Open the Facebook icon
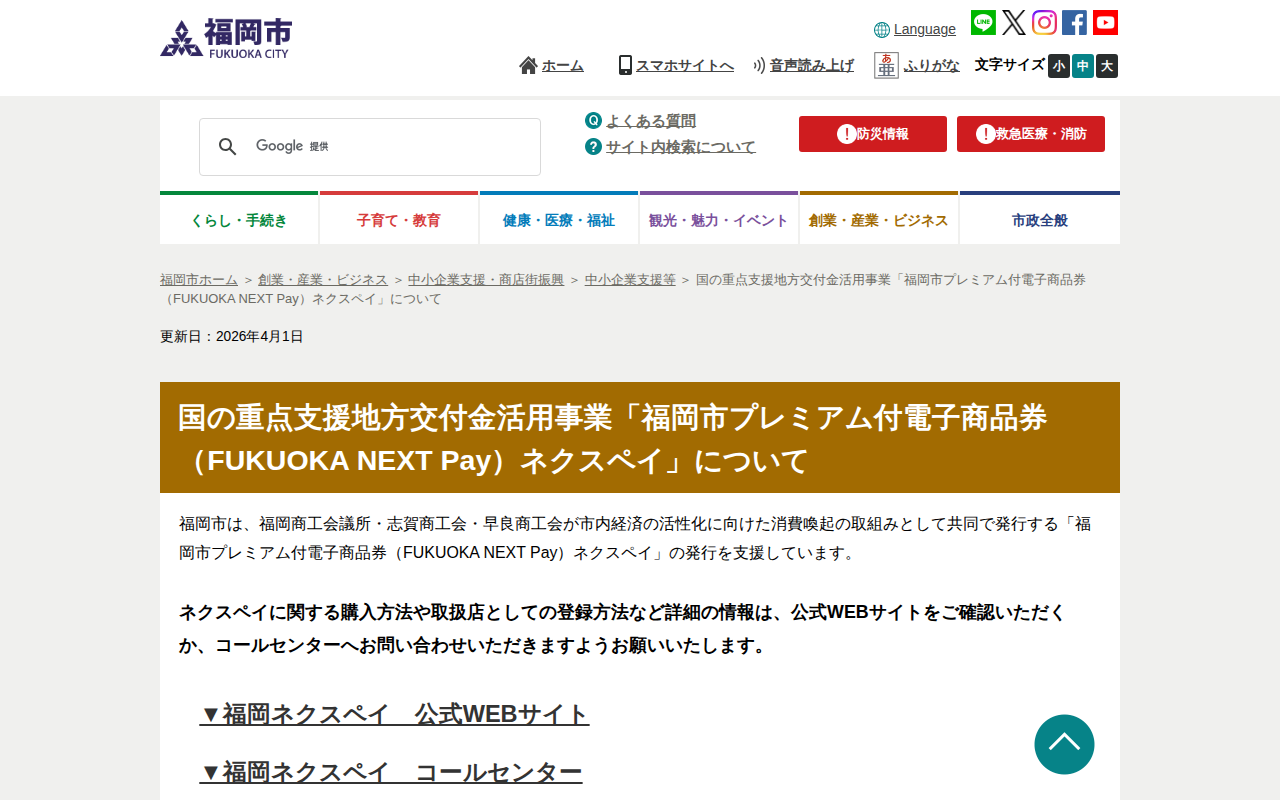Image resolution: width=1280 pixels, height=800 pixels. click(x=1074, y=22)
